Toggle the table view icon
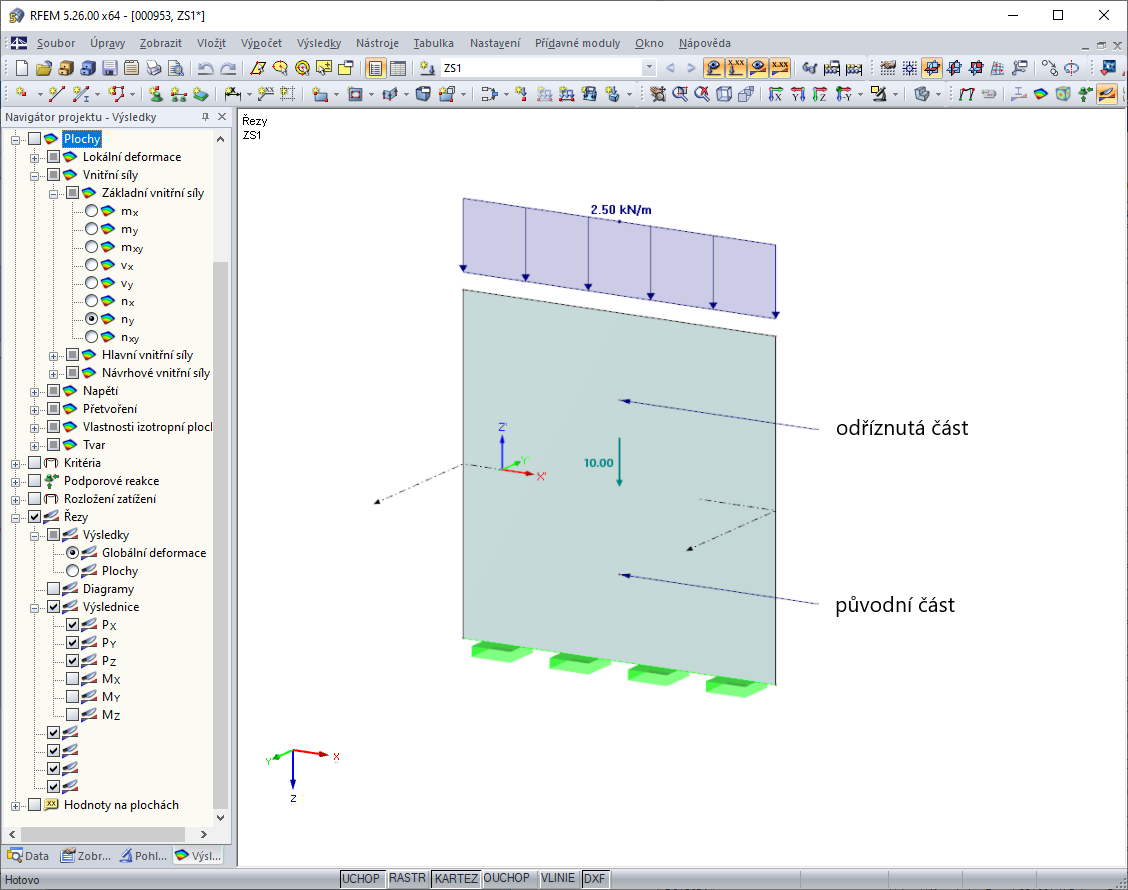The height and width of the screenshot is (890, 1128). 398,68
